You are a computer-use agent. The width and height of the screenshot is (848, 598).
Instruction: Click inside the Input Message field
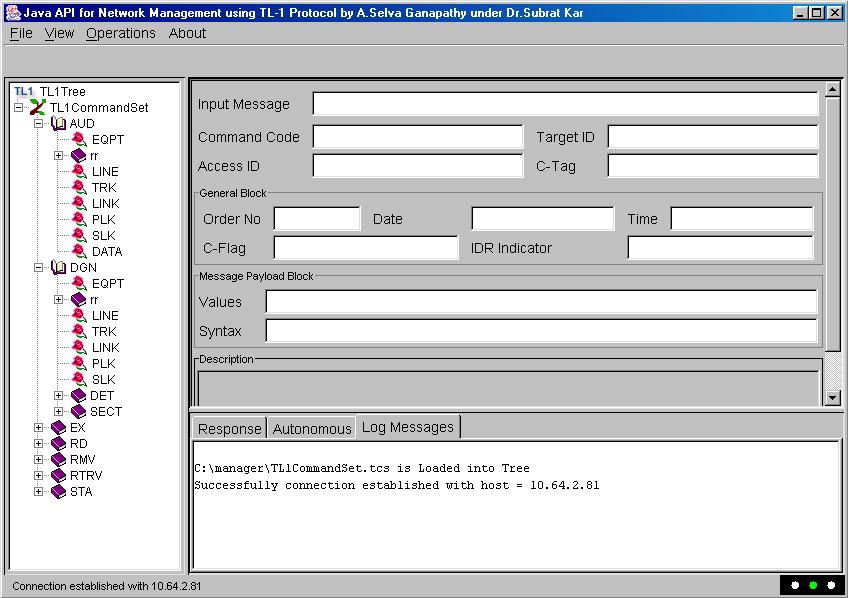pos(565,103)
